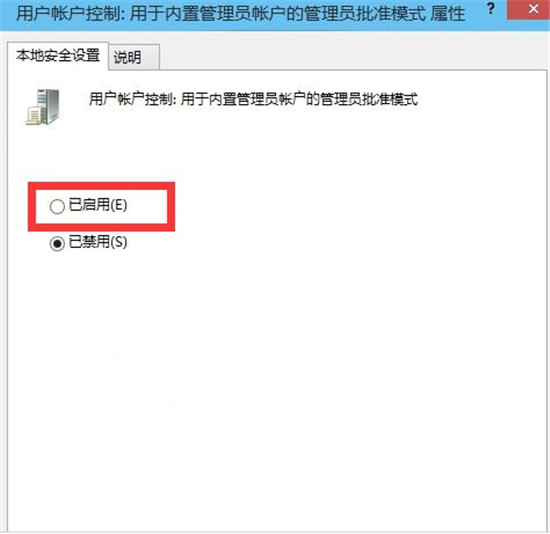Image resolution: width=550 pixels, height=534 pixels.
Task: Click the 管理员批准模式 text in heading
Action: click(x=369, y=99)
